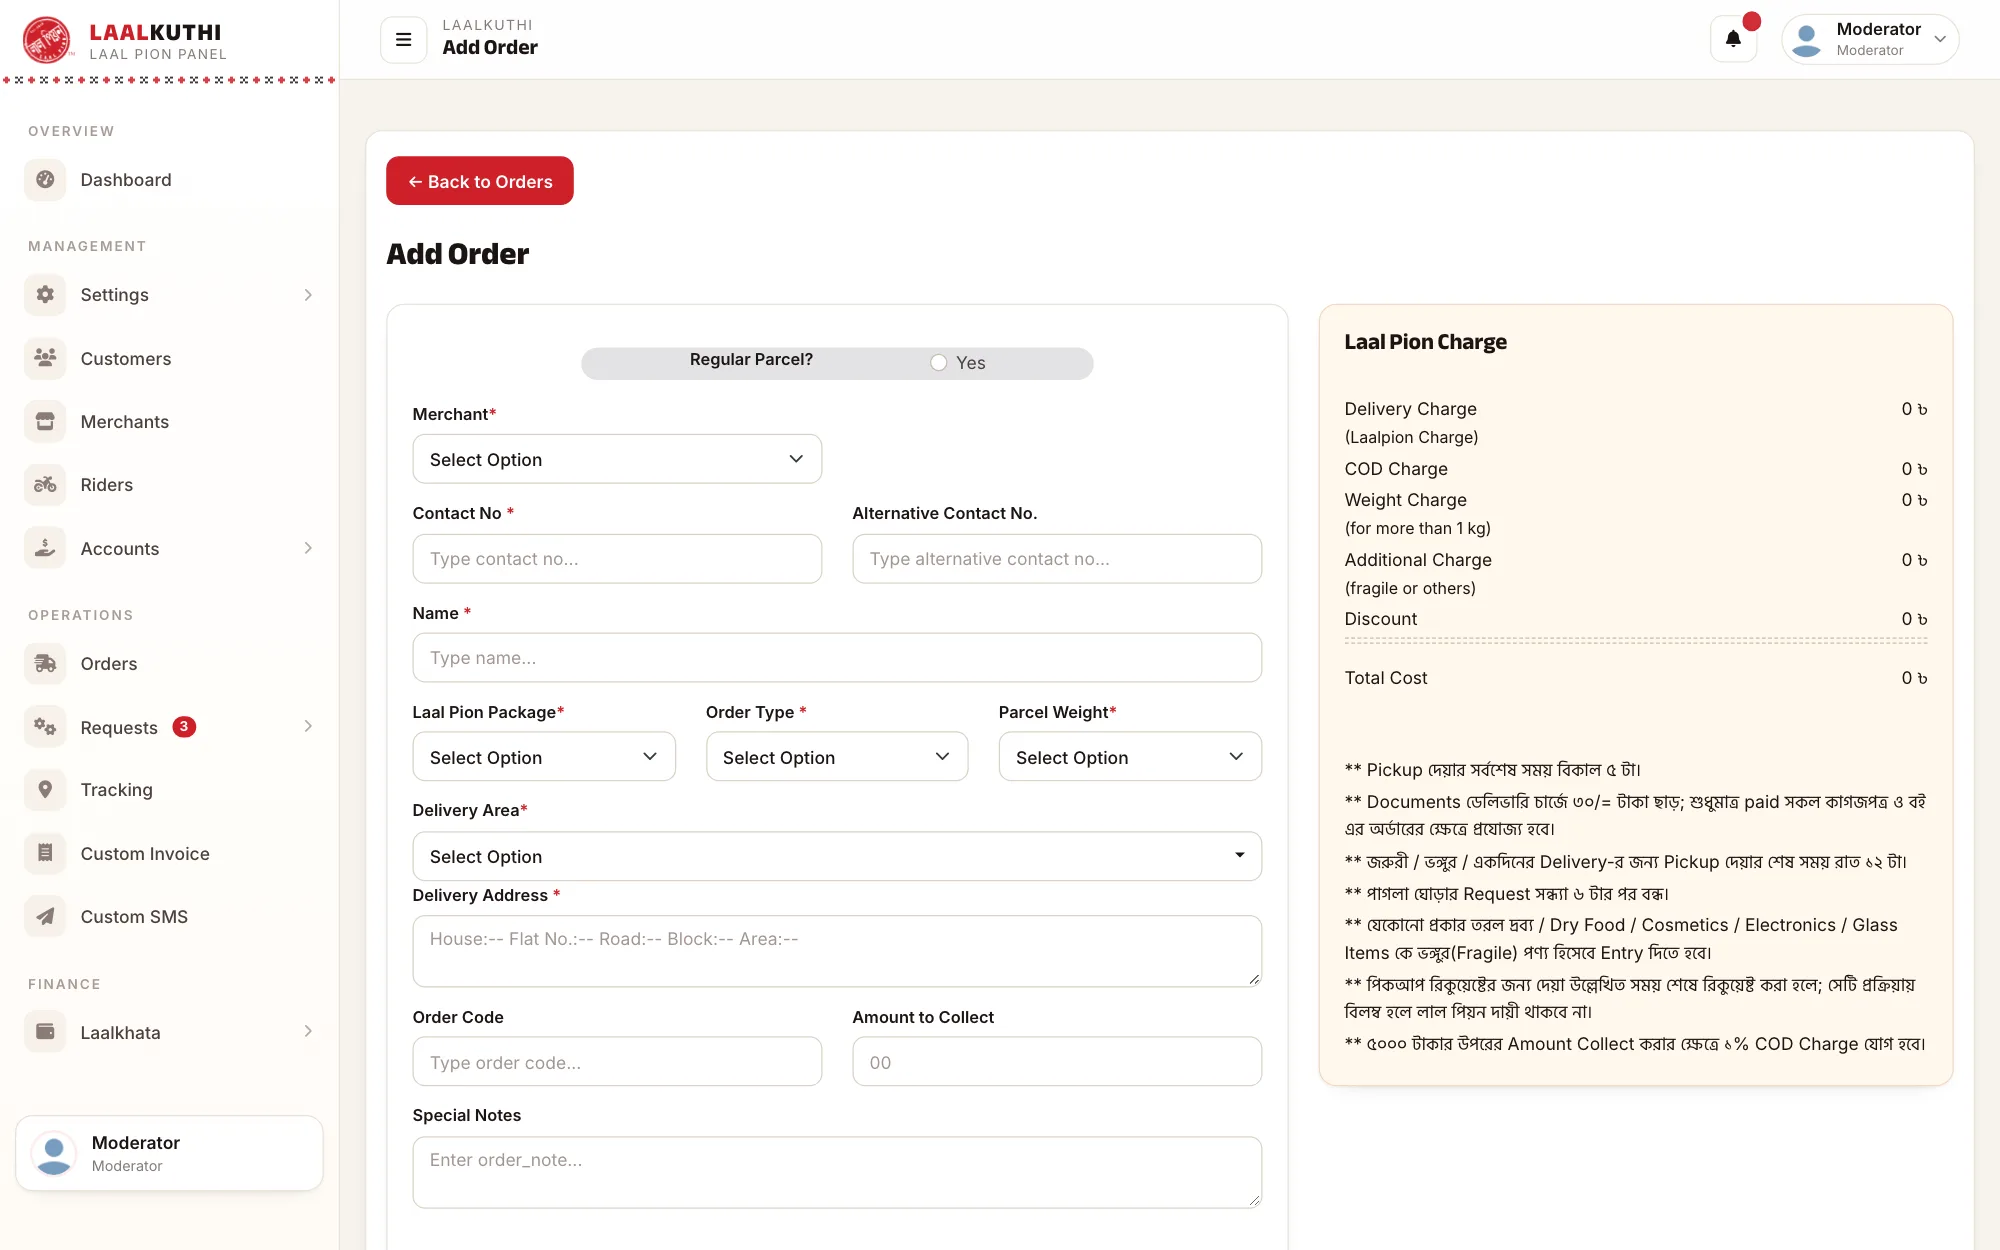Open the Orders menu item
This screenshot has width=2000, height=1250.
(x=169, y=664)
